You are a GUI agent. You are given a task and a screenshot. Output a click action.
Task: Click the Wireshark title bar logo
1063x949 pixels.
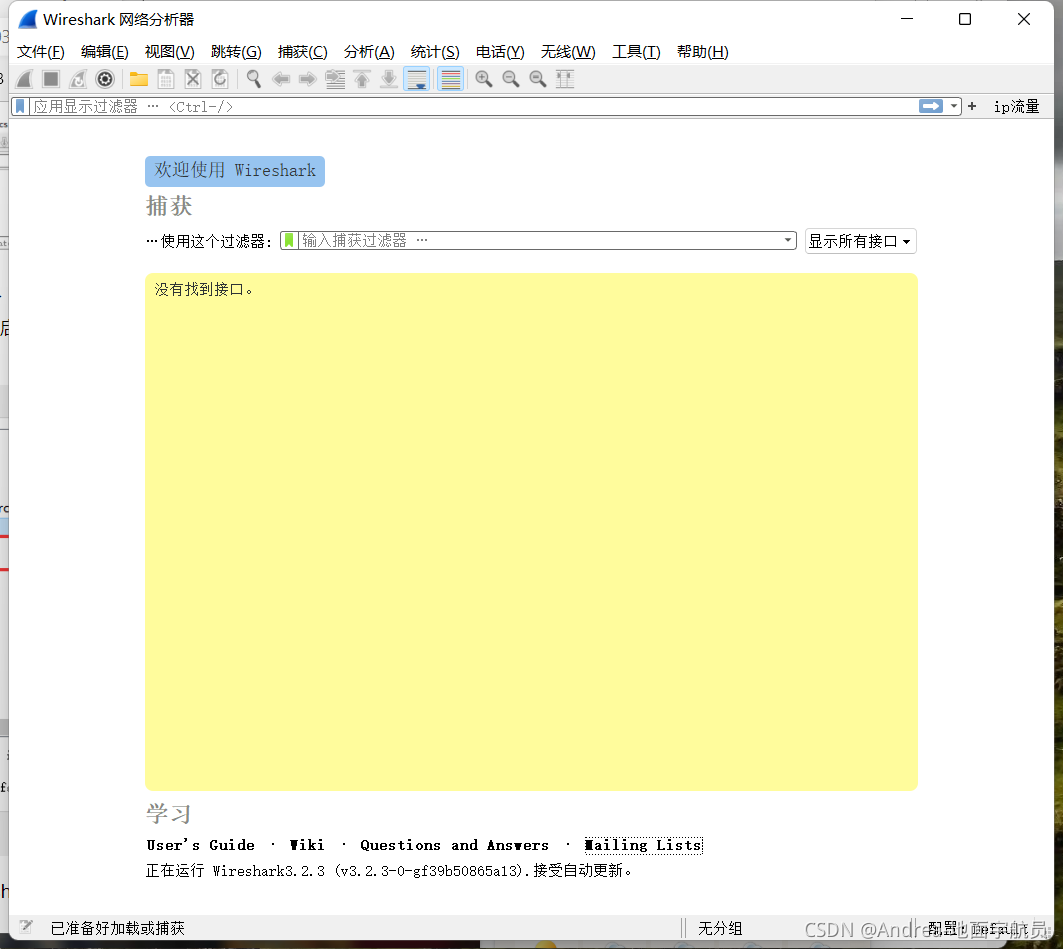click(27, 19)
